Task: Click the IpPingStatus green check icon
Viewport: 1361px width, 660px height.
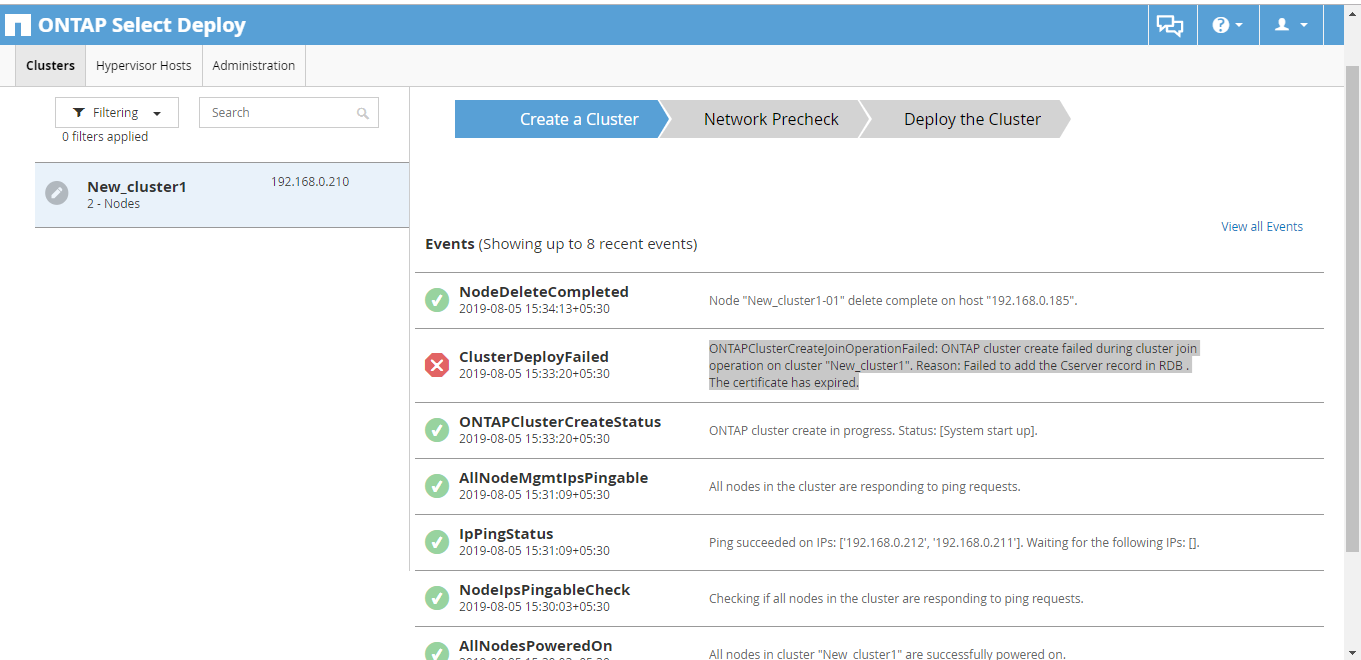Action: 437,542
